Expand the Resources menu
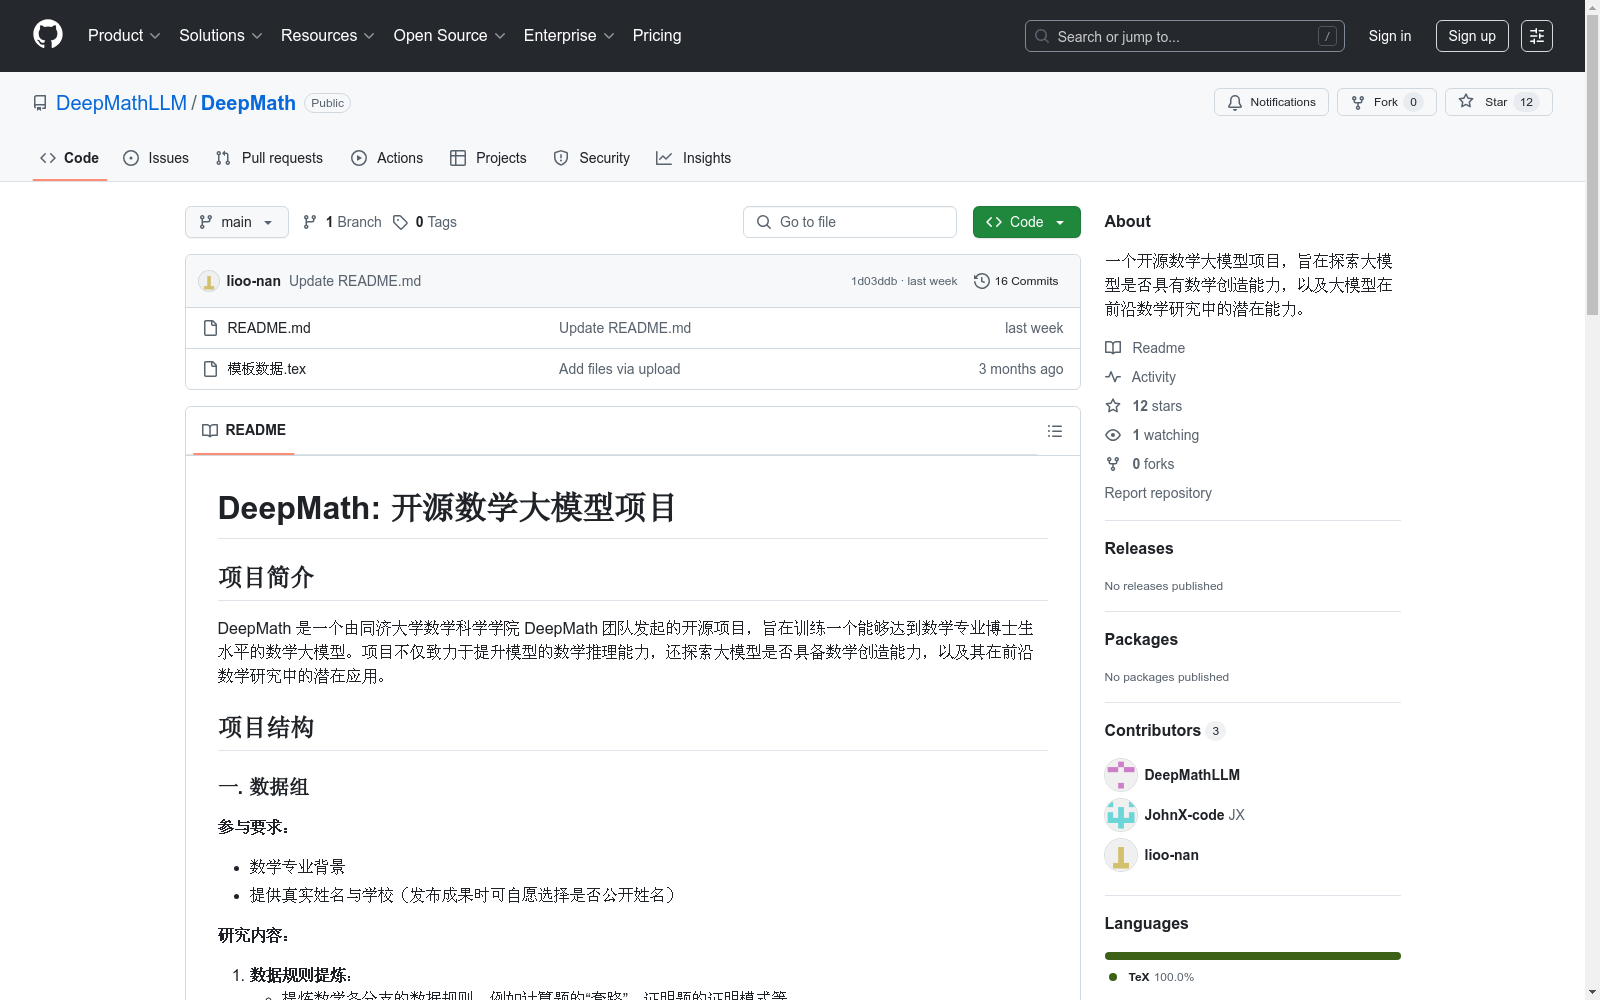Screen dimensions: 1600x1000 (x=327, y=35)
